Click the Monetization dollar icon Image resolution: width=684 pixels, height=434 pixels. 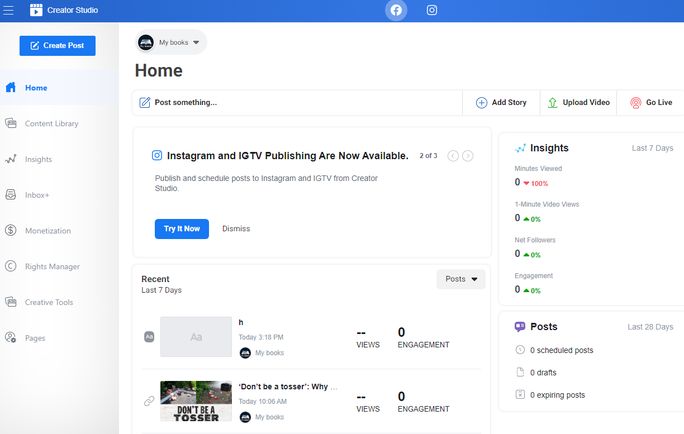tap(11, 230)
